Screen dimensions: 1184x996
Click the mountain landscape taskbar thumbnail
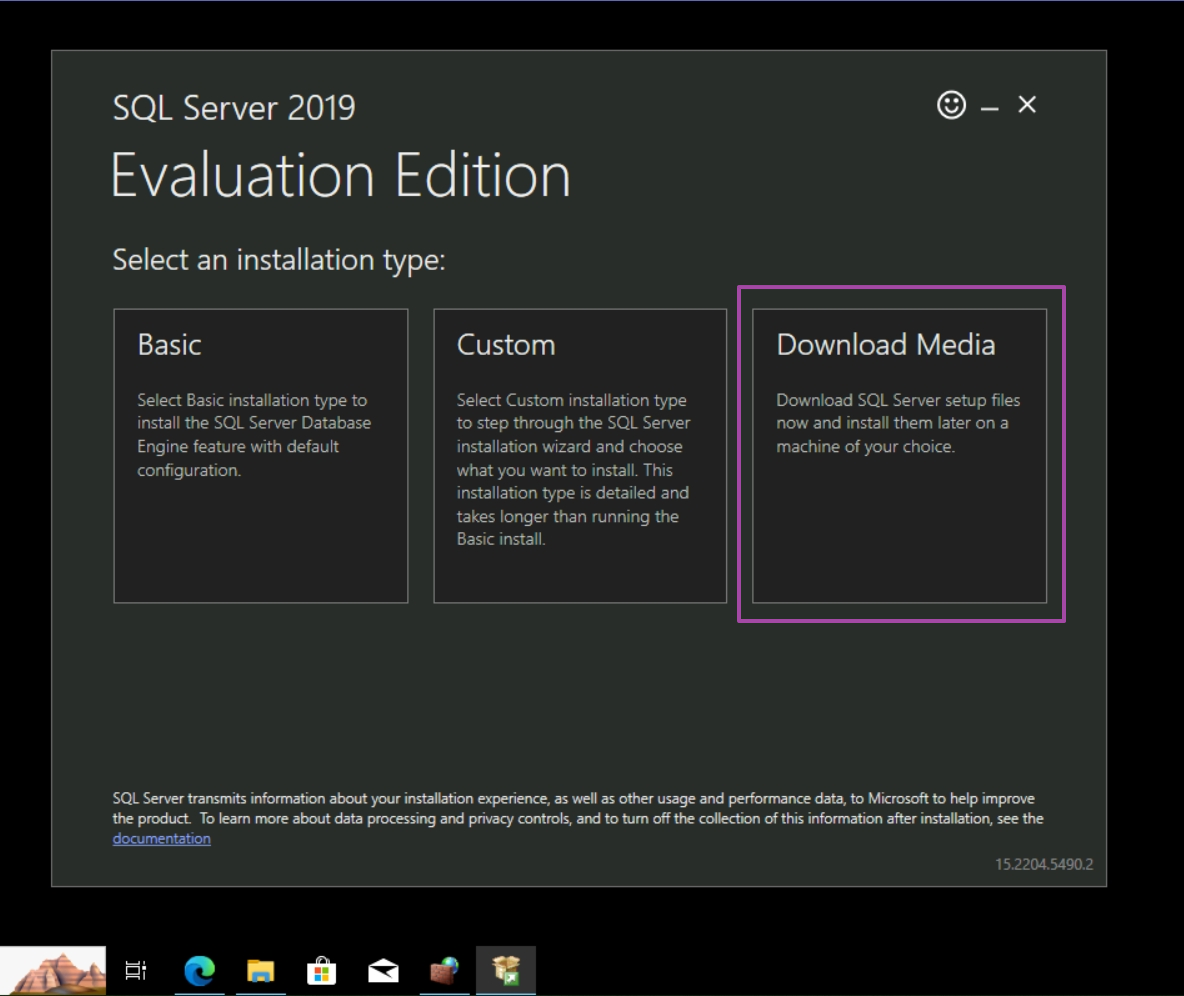click(53, 971)
